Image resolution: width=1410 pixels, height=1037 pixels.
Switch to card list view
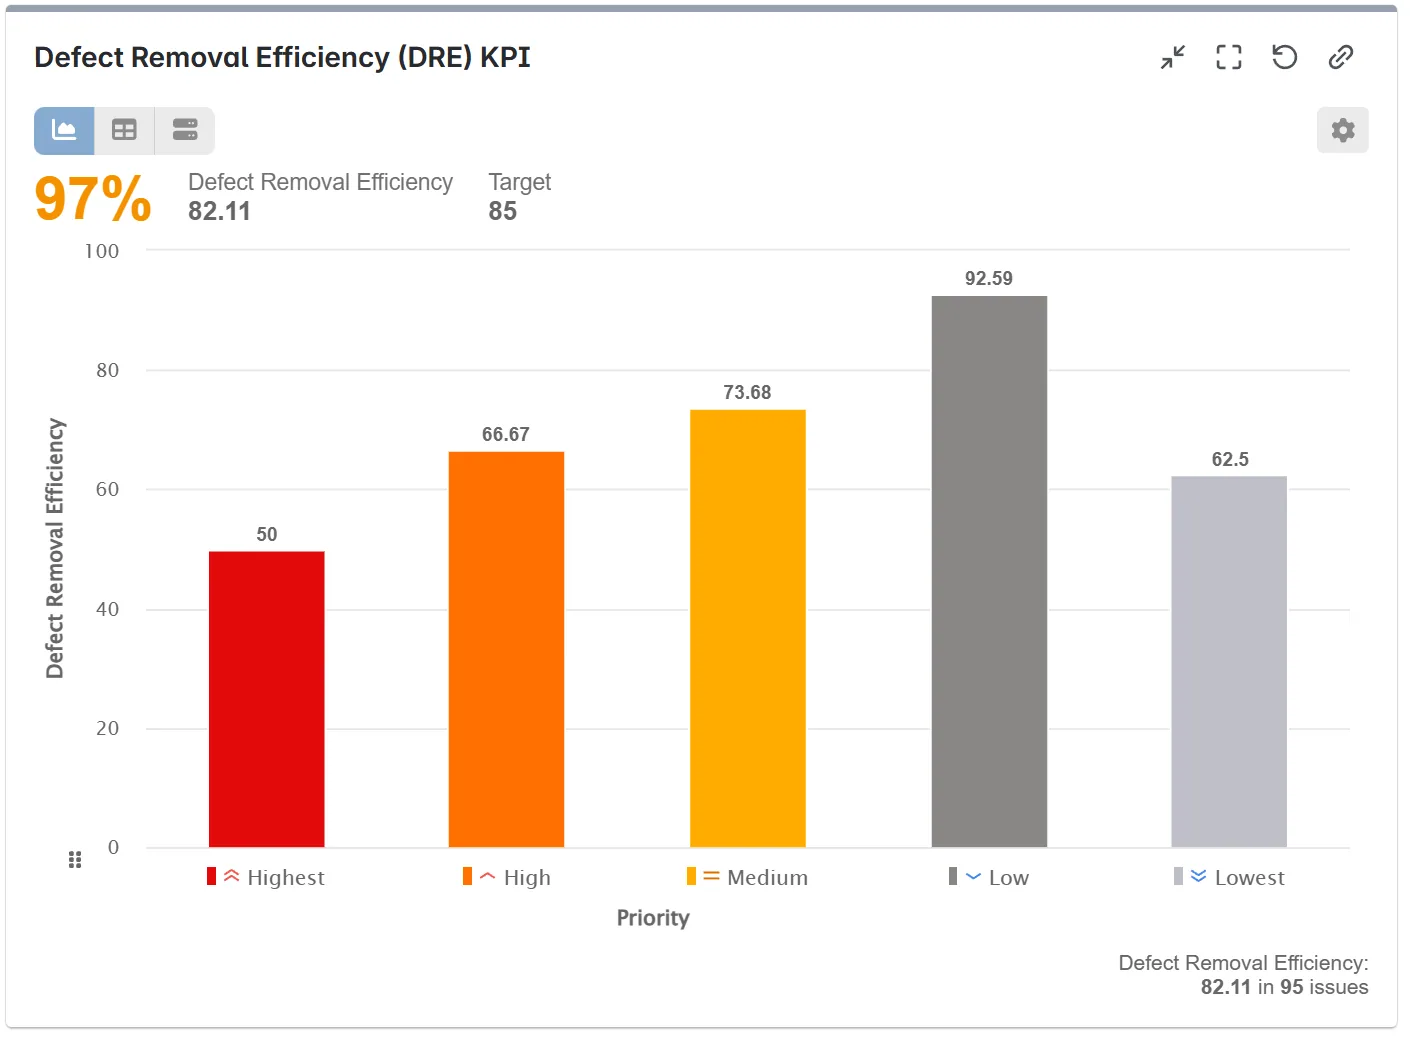click(185, 130)
